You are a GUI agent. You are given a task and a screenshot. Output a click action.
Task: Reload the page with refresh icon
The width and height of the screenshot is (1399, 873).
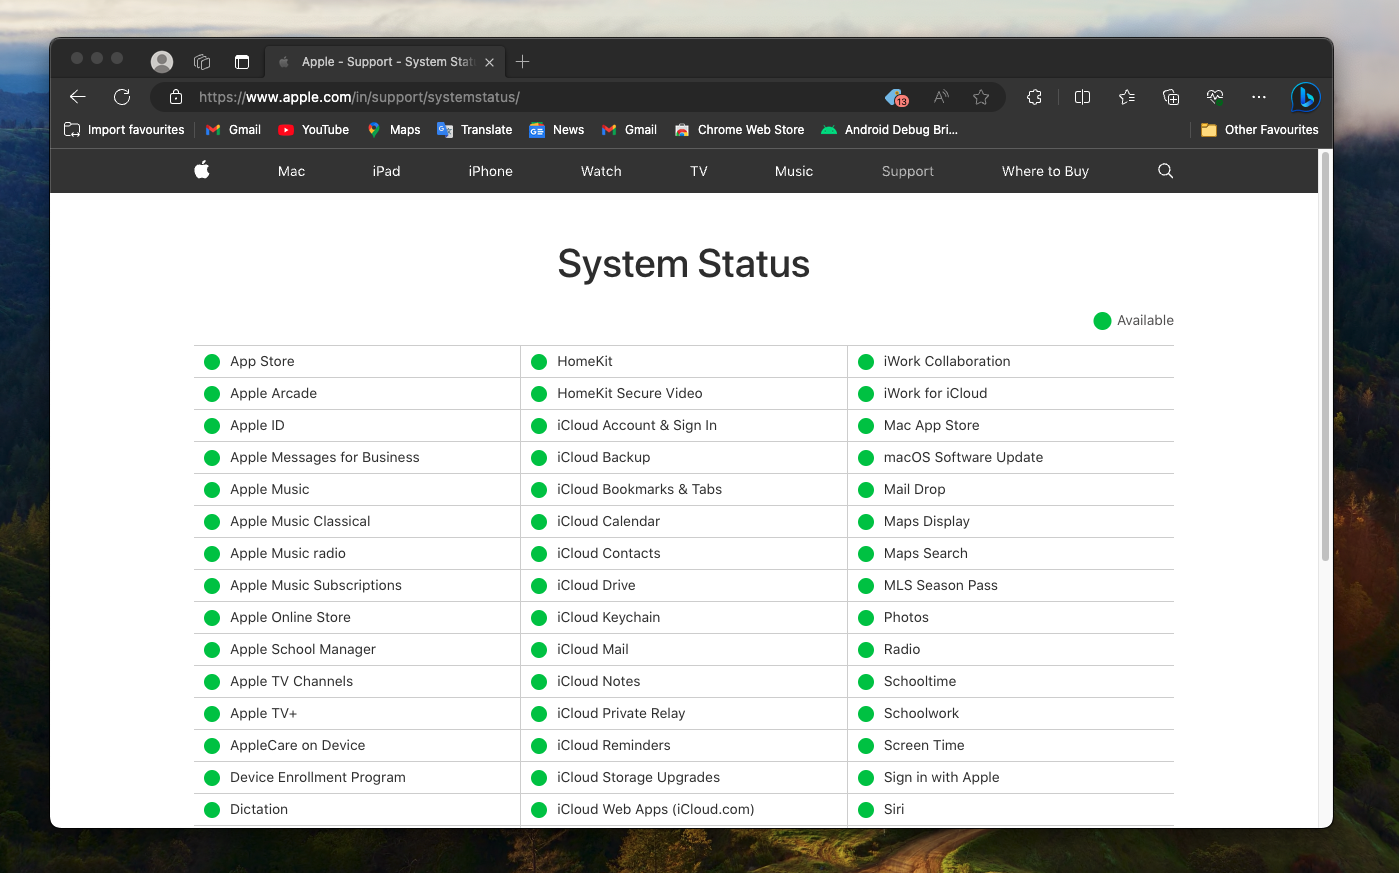(122, 97)
